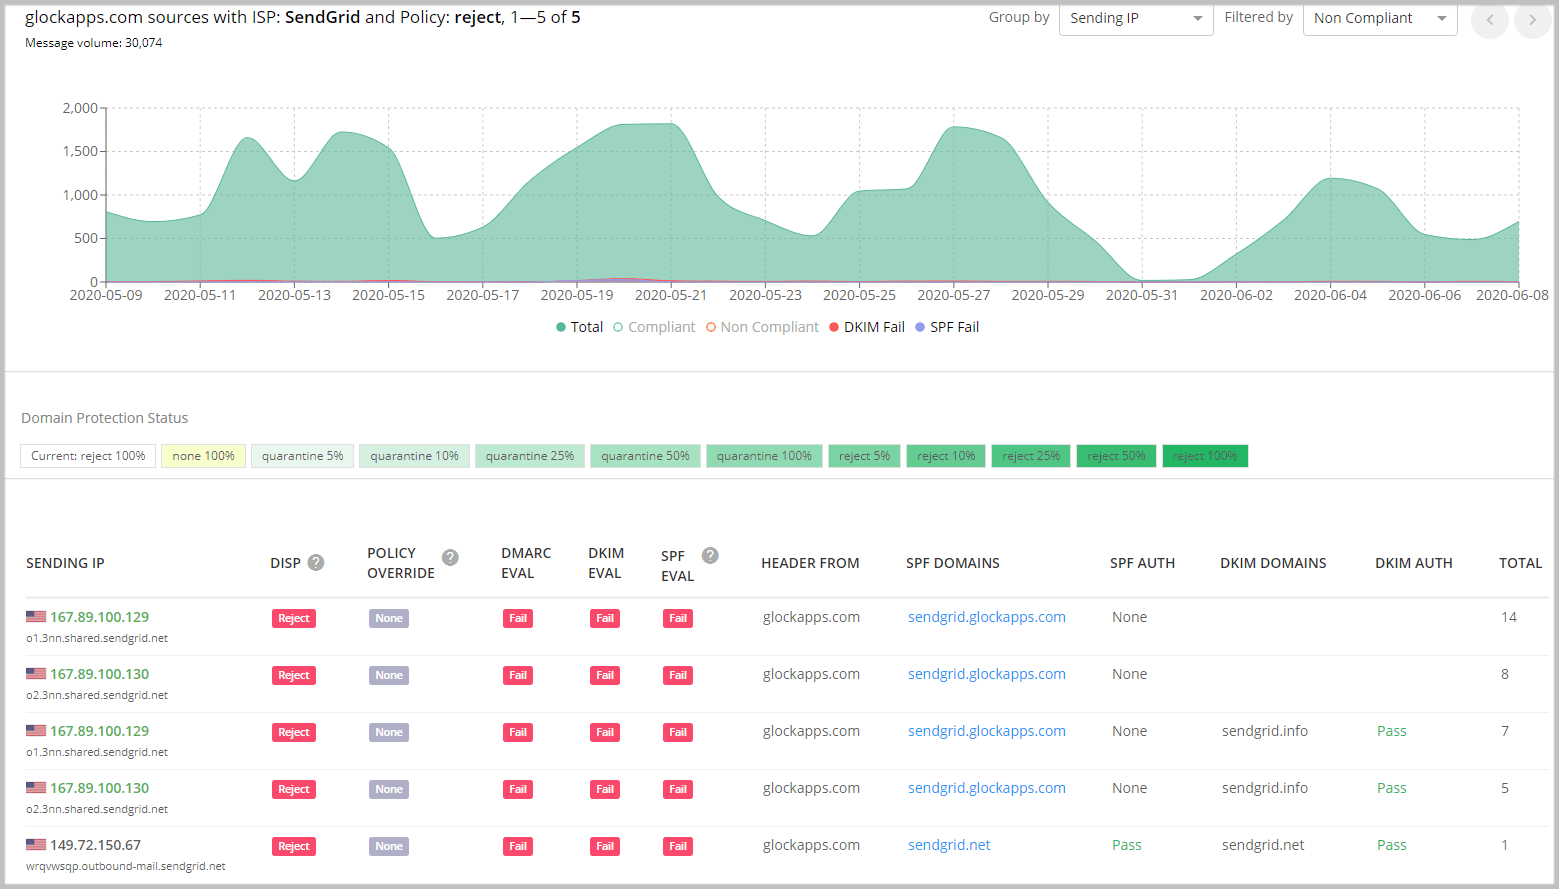Toggle the DKIM Fail series in legend
The height and width of the screenshot is (889, 1559).
point(867,327)
